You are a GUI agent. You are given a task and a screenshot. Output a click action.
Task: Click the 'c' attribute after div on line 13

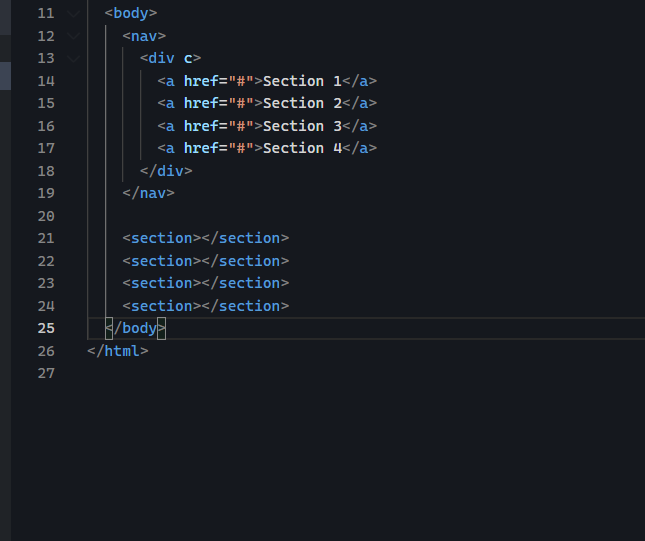point(188,58)
